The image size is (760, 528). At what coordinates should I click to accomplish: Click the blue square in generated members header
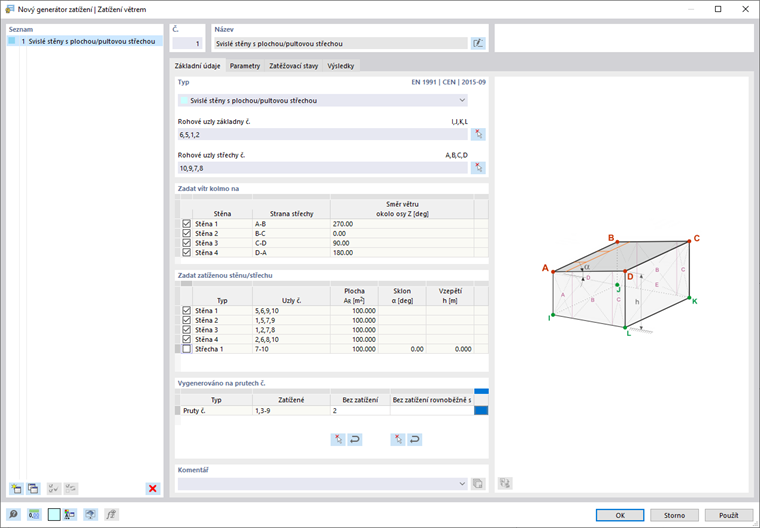click(481, 391)
